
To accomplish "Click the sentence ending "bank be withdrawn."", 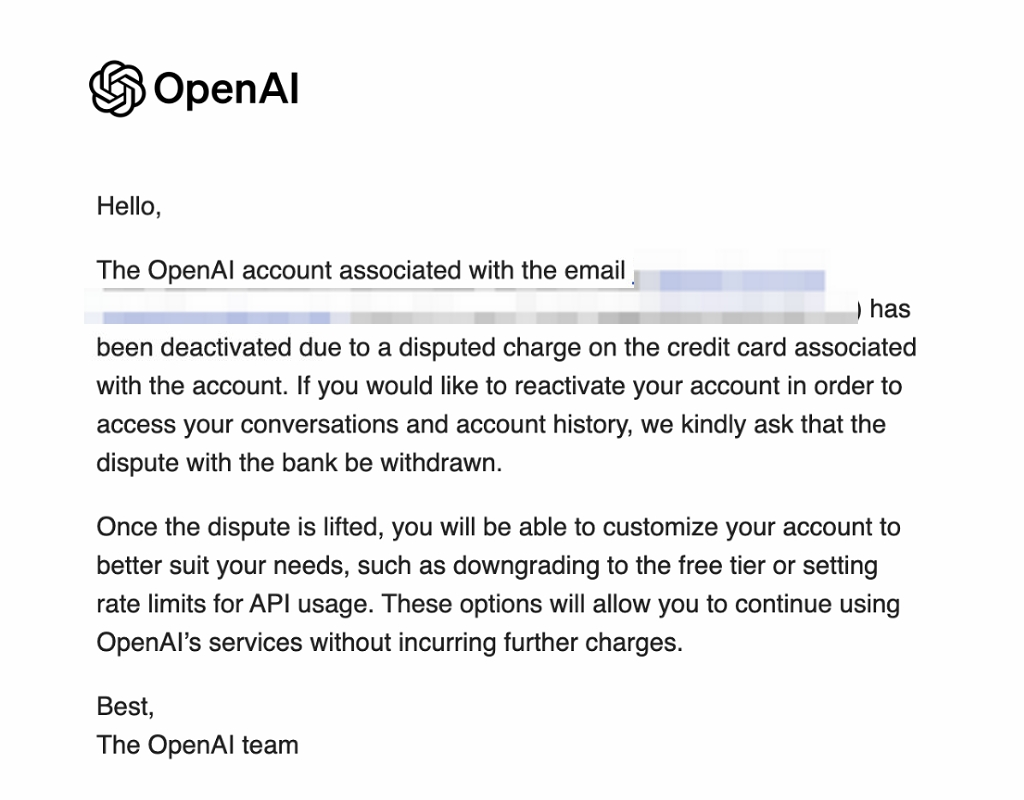I will (392, 463).
